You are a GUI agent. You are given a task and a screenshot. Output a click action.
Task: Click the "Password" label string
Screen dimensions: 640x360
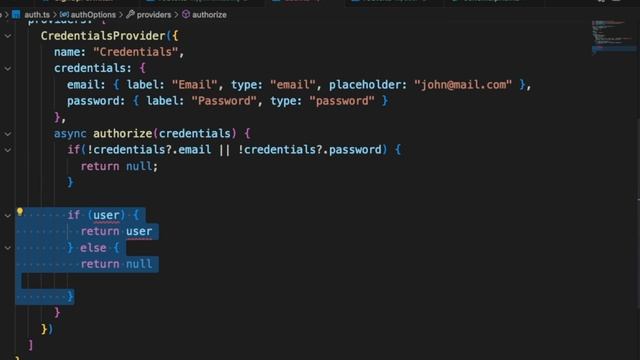(x=224, y=101)
